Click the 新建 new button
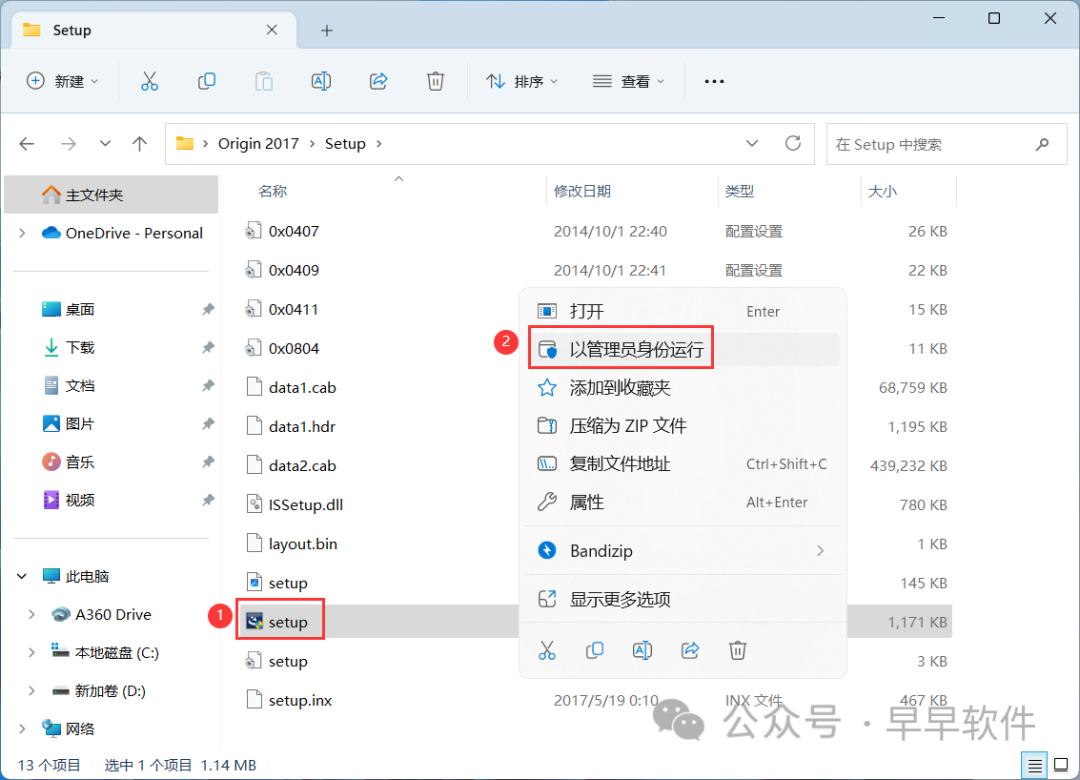The height and width of the screenshot is (780, 1080). click(x=62, y=82)
